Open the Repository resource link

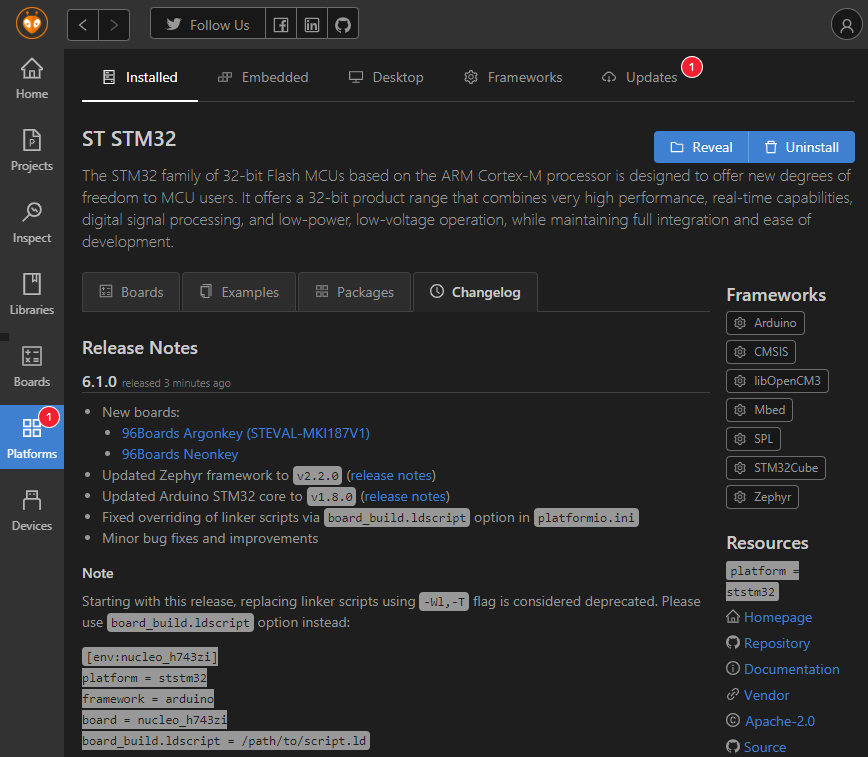pos(776,643)
